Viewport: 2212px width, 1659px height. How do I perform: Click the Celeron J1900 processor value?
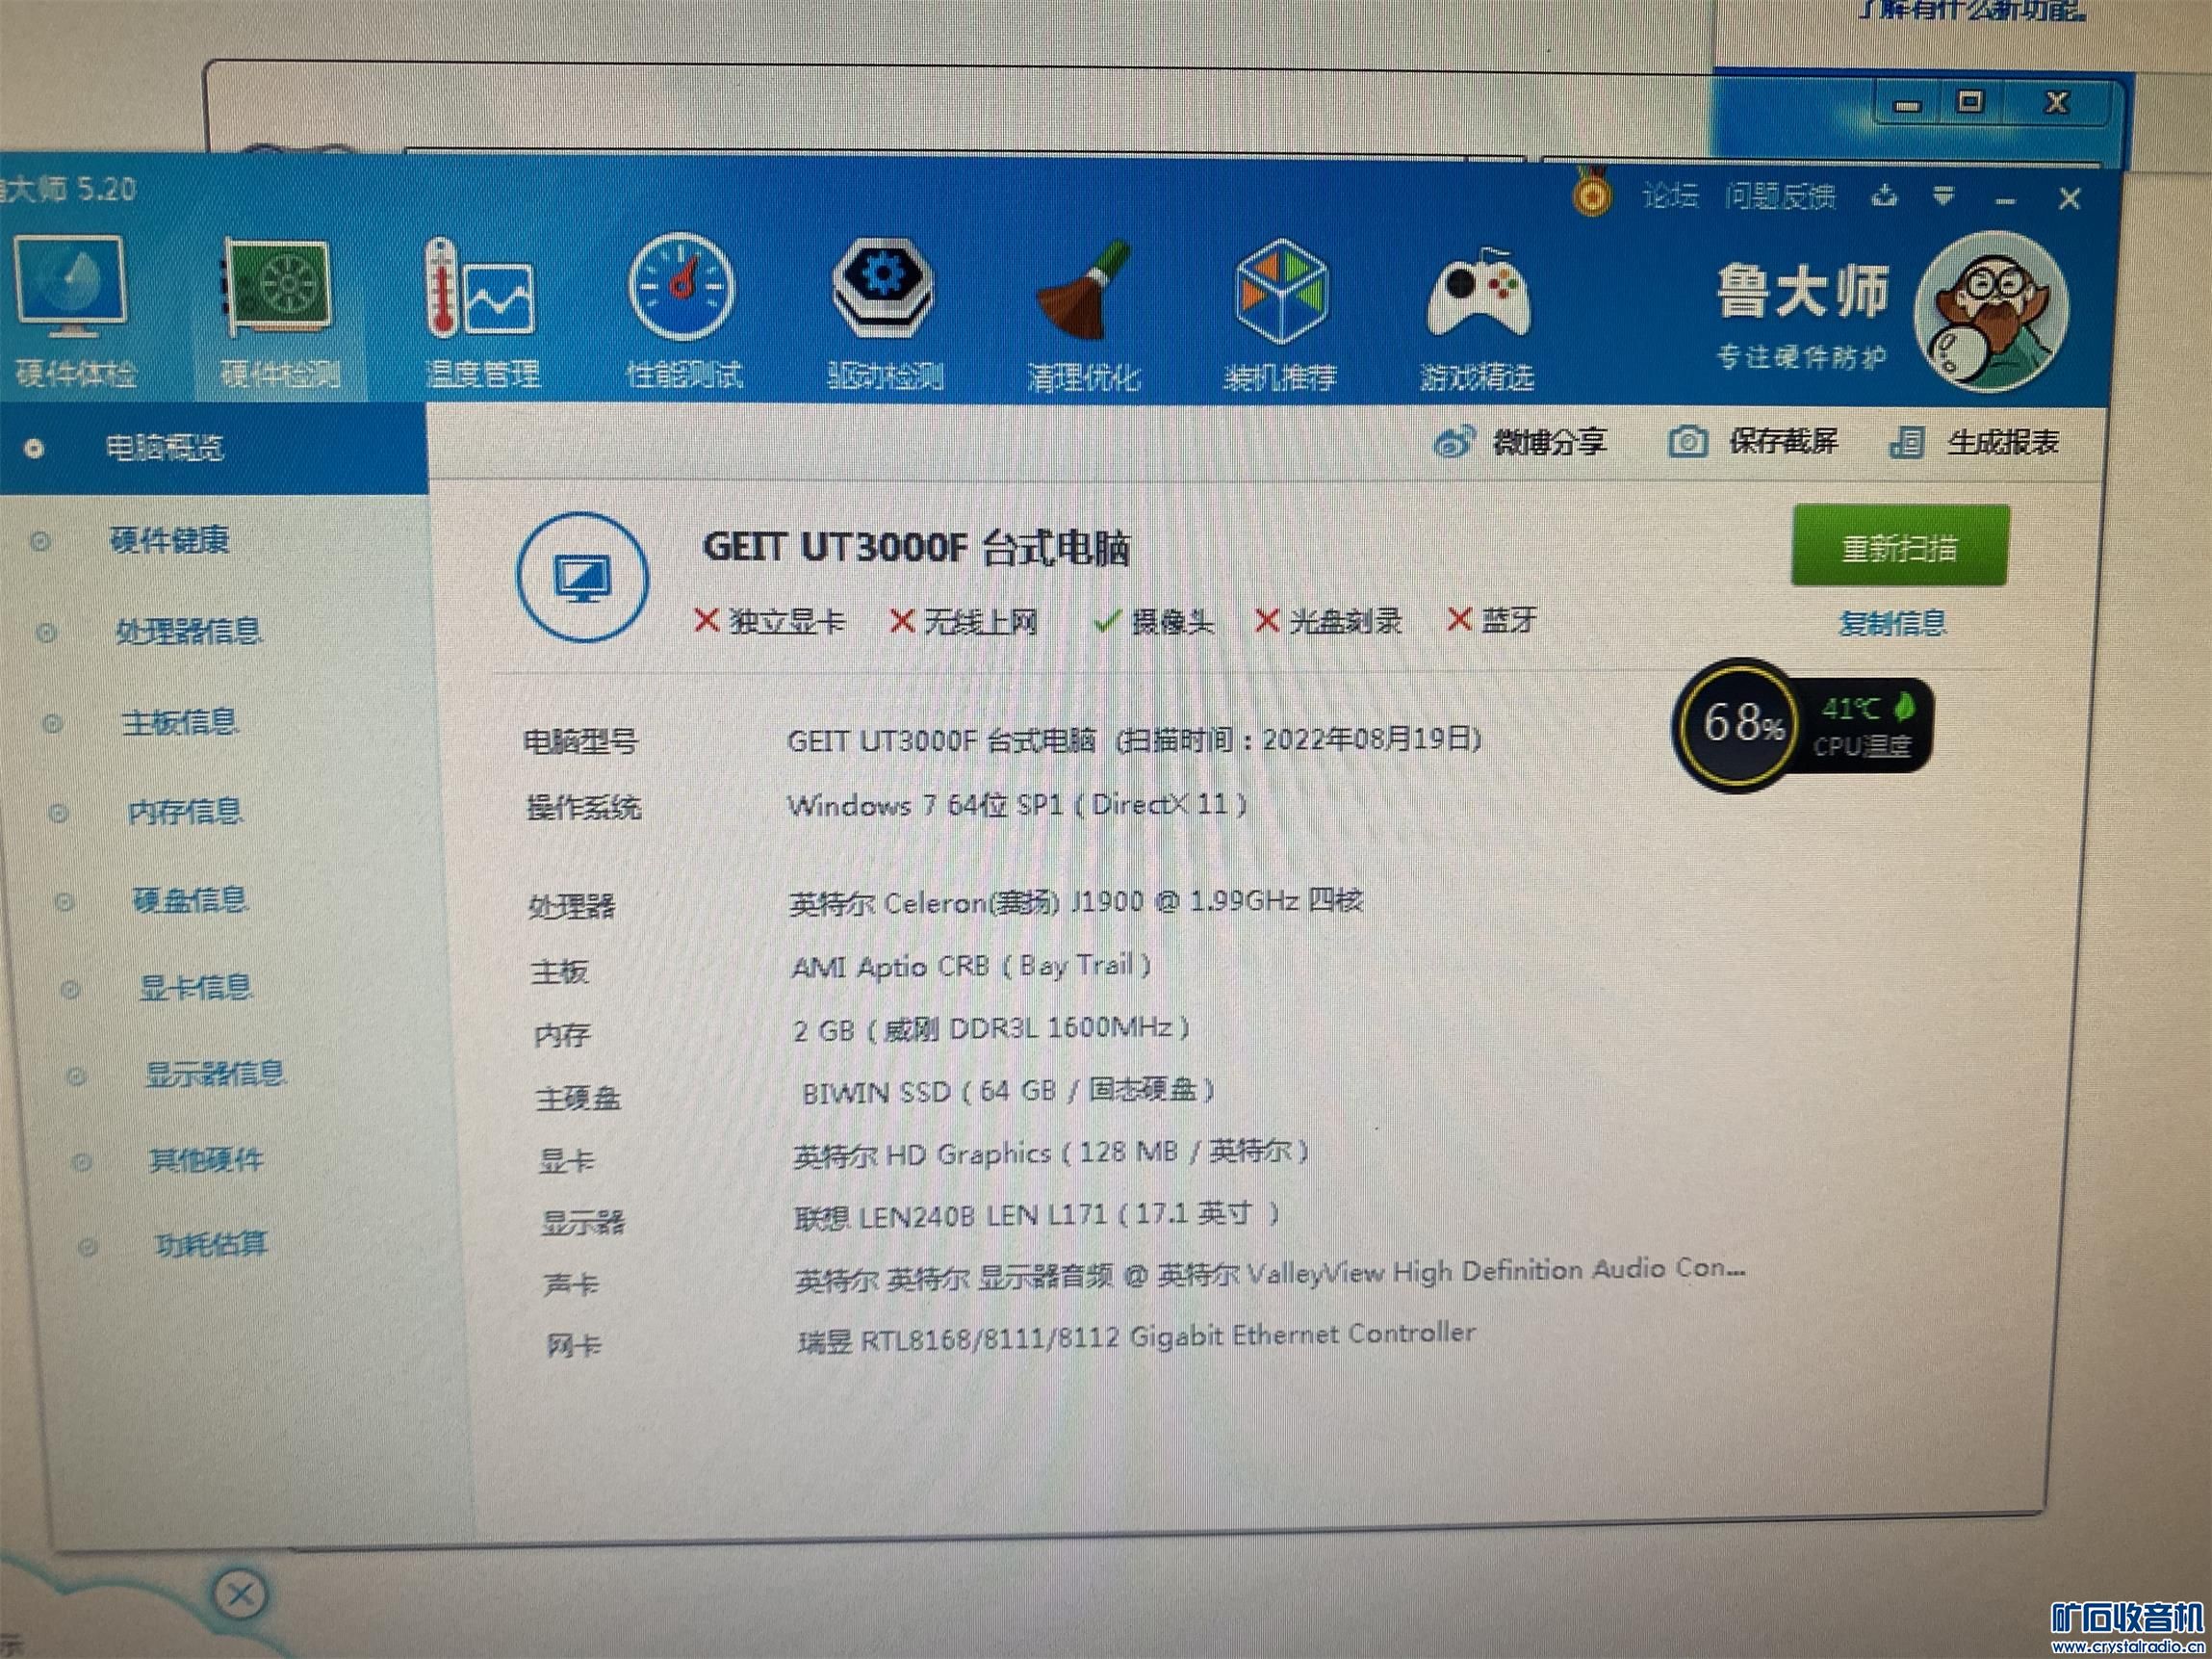[1075, 902]
